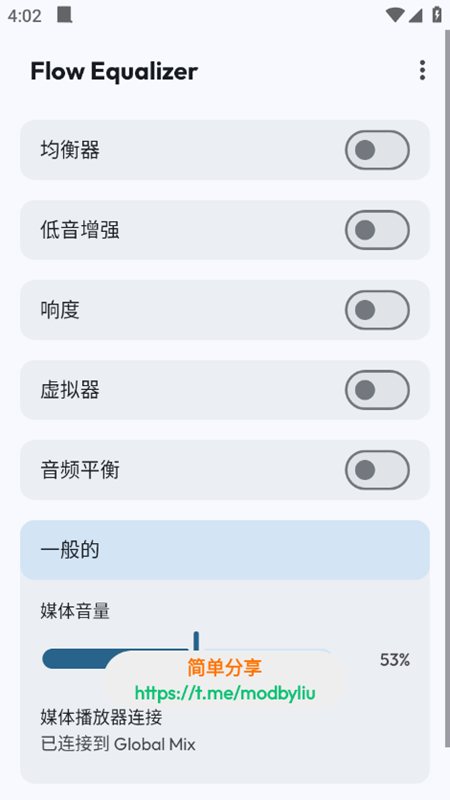Viewport: 450px width, 800px height.
Task: Tap the battery status icon
Action: click(437, 15)
